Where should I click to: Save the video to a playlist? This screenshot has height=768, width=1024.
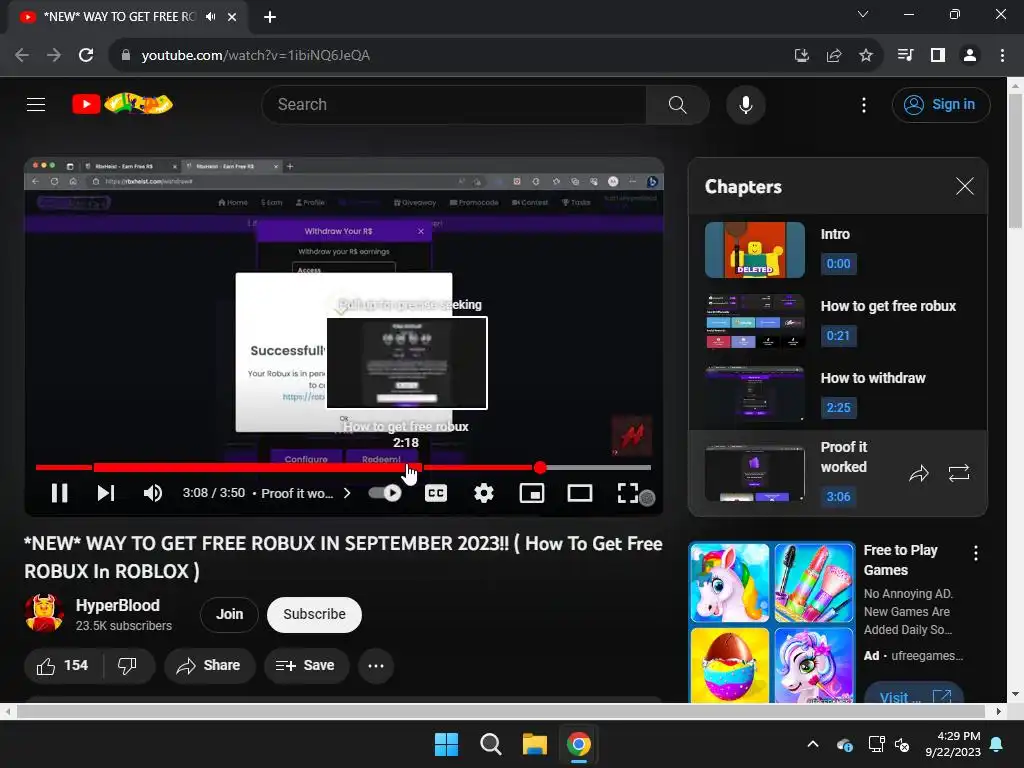(306, 665)
